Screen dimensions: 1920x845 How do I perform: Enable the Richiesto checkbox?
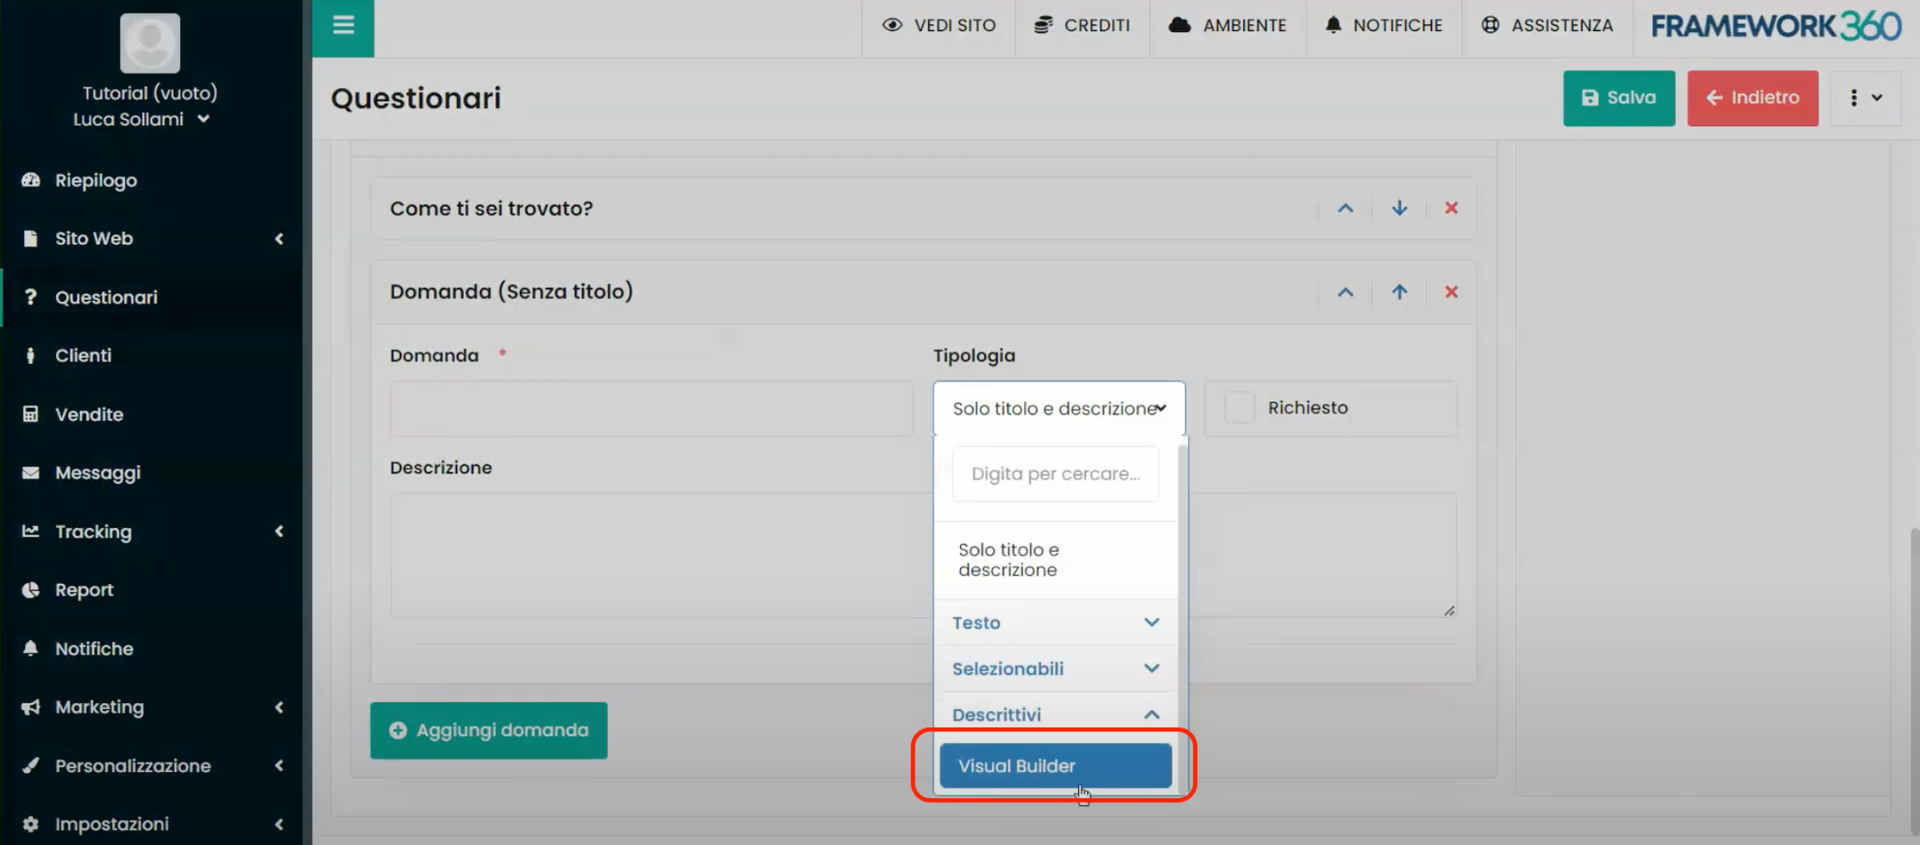tap(1240, 408)
